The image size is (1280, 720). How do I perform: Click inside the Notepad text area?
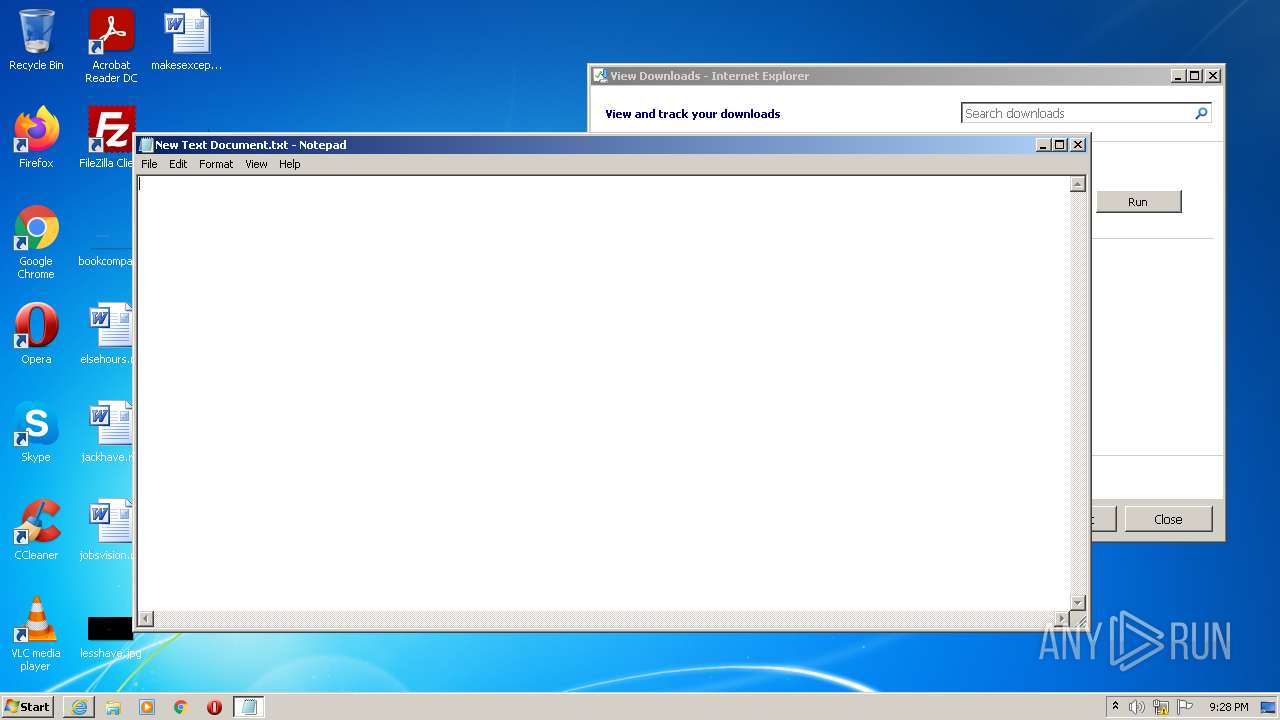pyautogui.click(x=604, y=393)
